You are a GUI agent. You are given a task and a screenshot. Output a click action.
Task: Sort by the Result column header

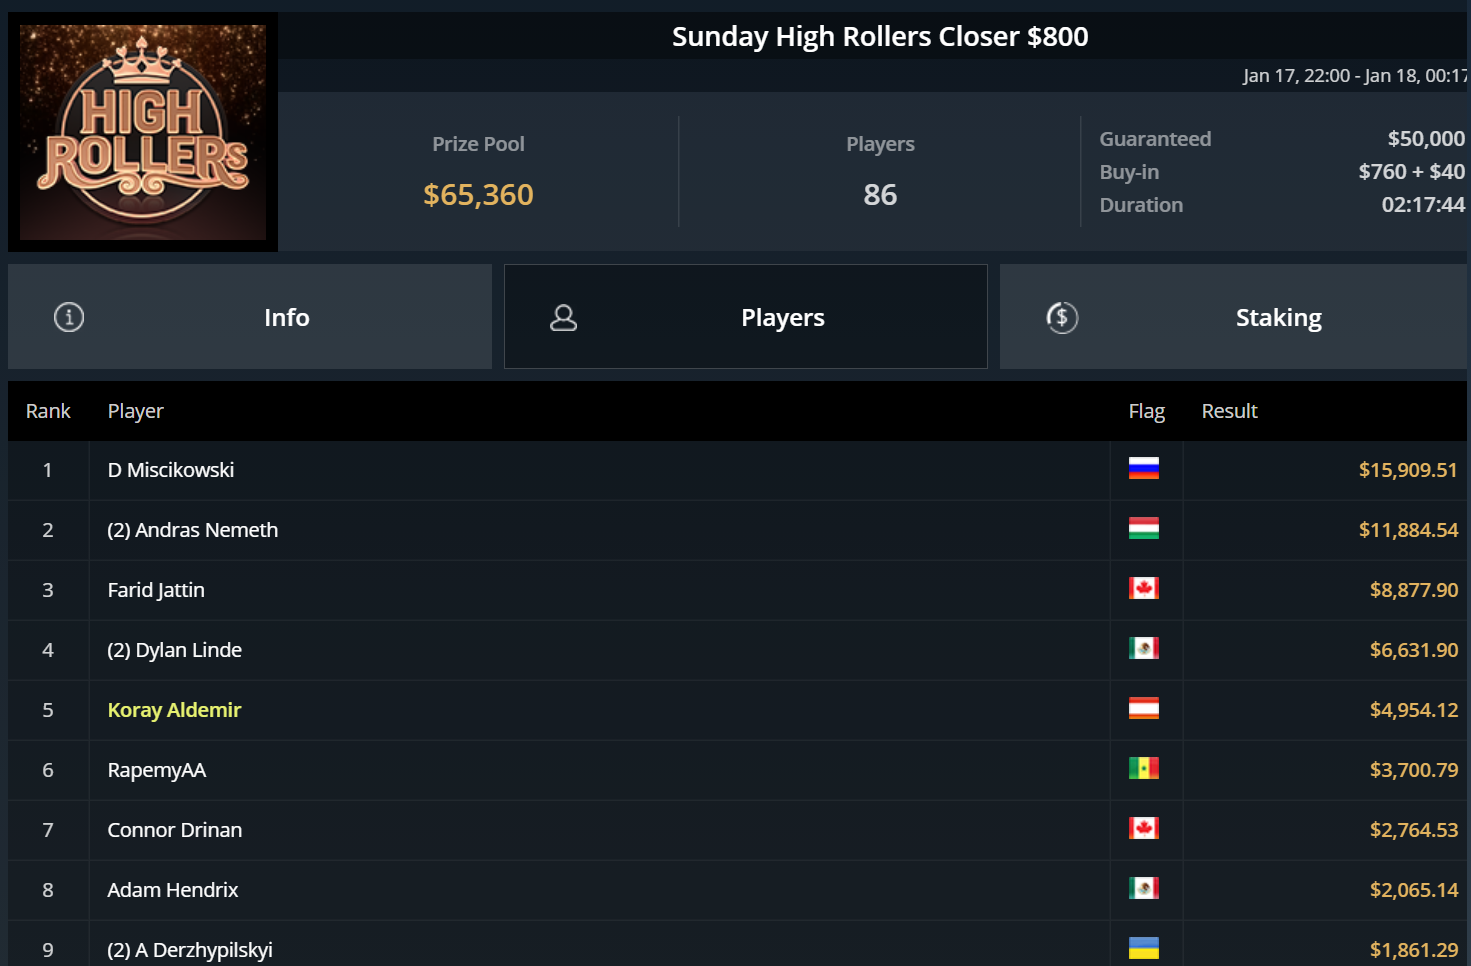click(x=1229, y=411)
